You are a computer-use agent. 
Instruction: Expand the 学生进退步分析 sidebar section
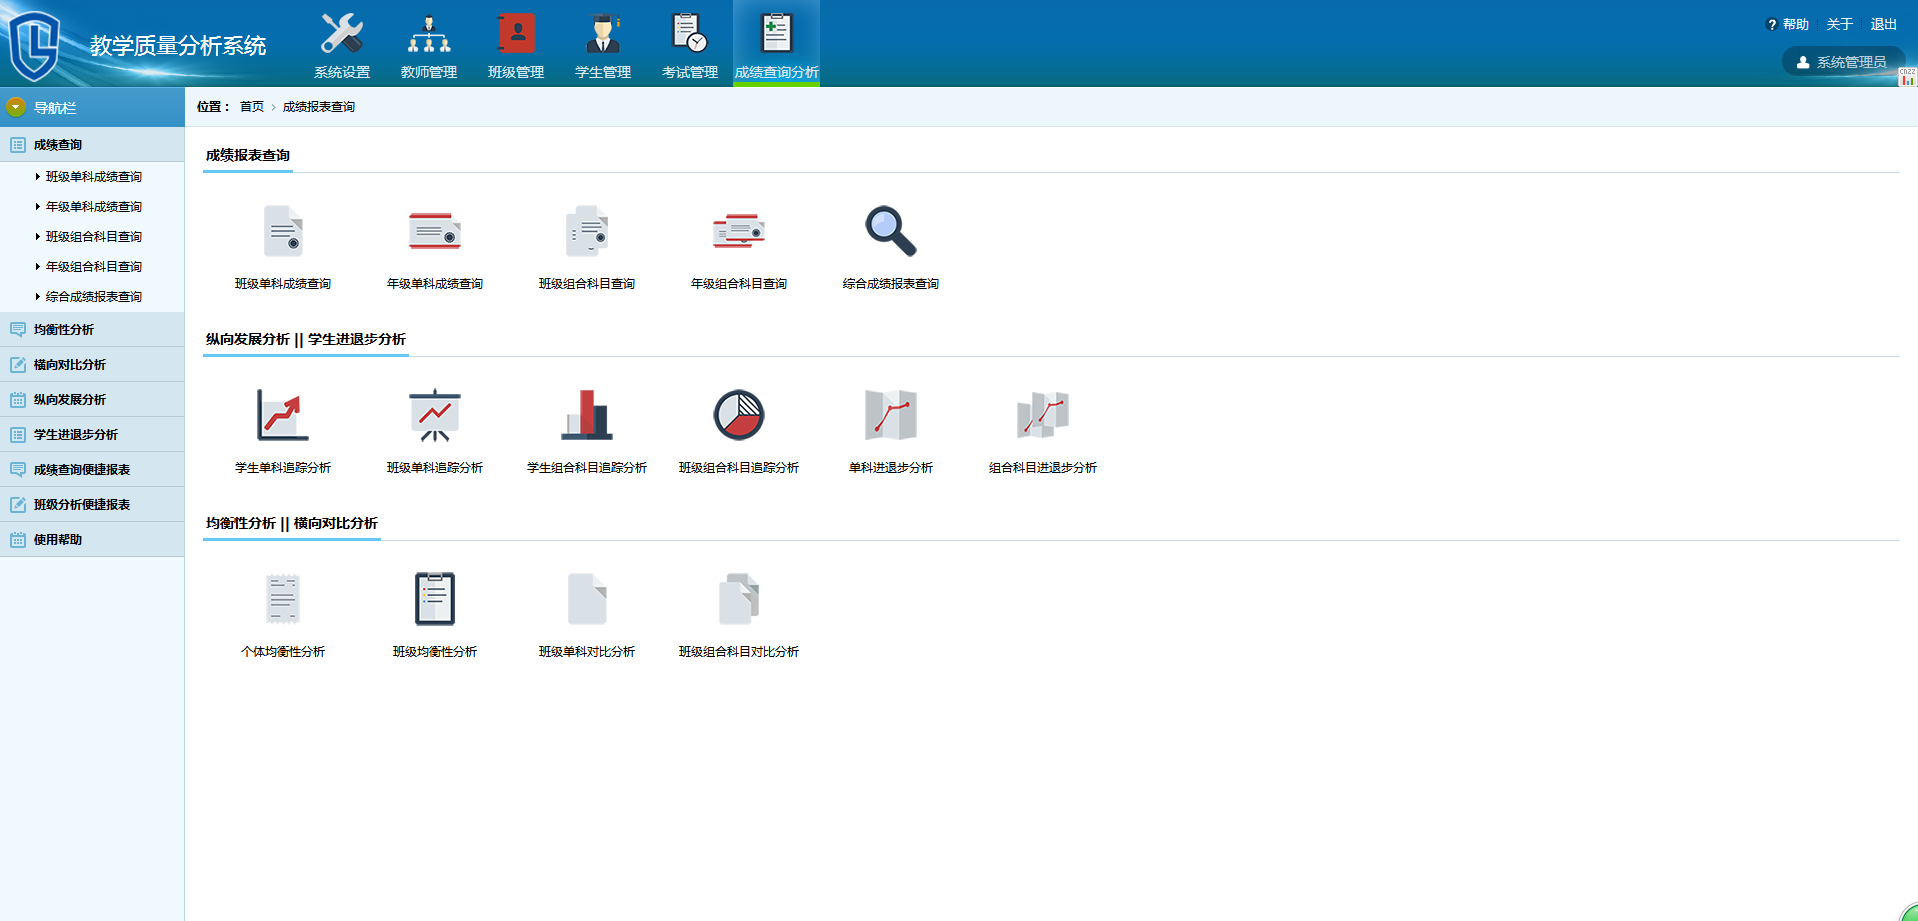pyautogui.click(x=92, y=435)
